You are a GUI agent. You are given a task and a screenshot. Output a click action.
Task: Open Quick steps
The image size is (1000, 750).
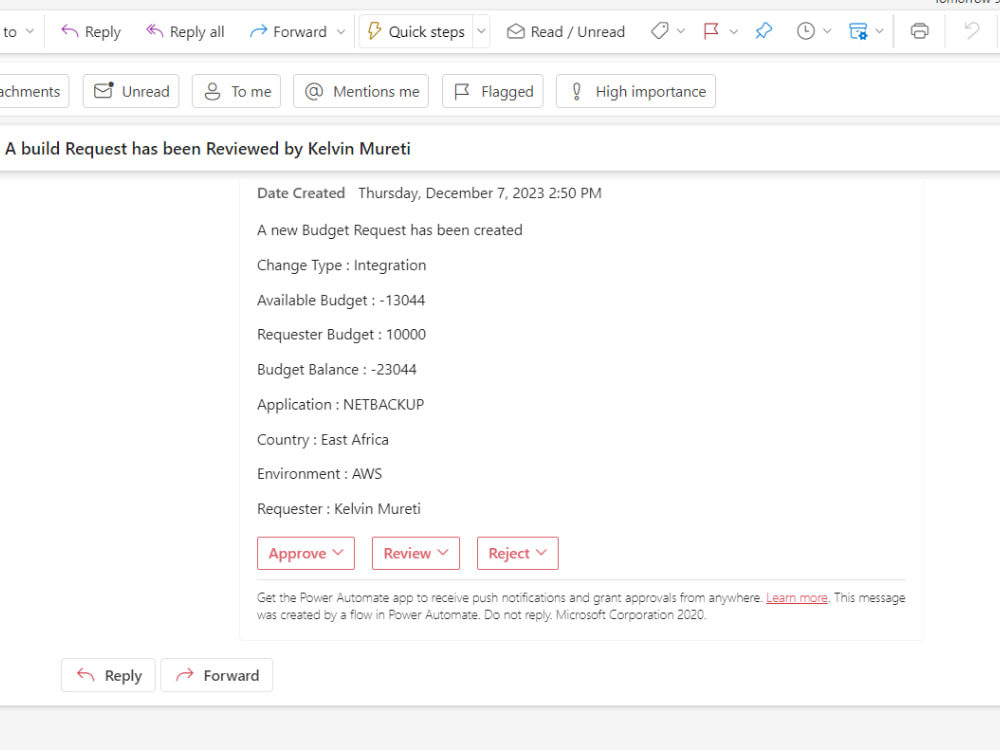[416, 32]
